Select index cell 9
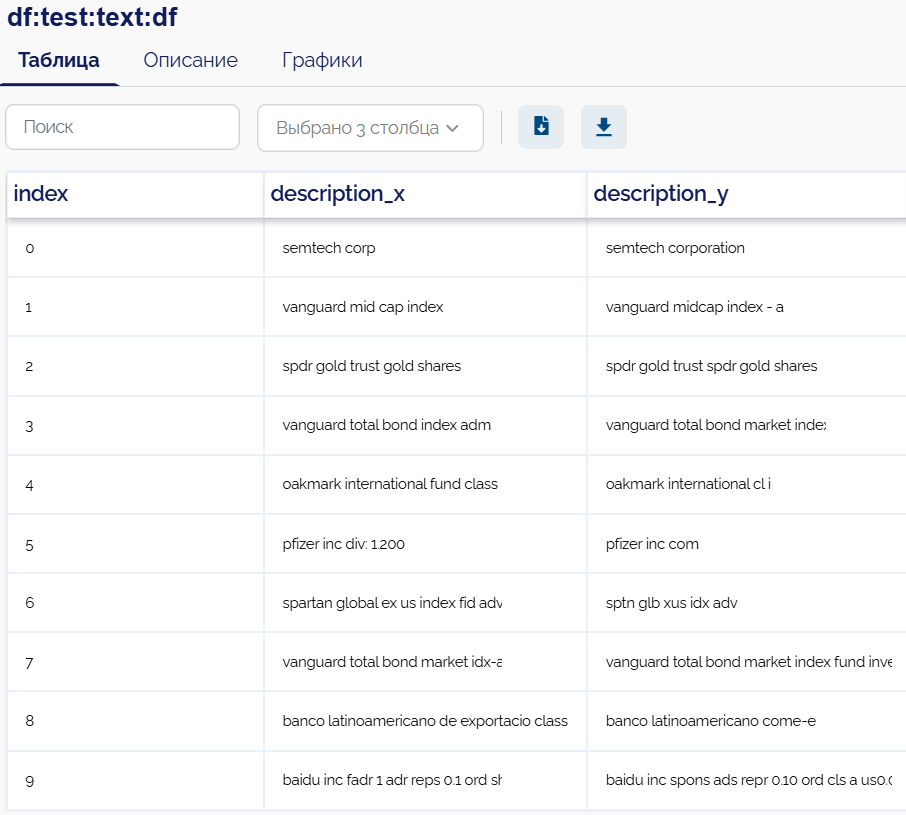The height and width of the screenshot is (815, 906). 135,780
